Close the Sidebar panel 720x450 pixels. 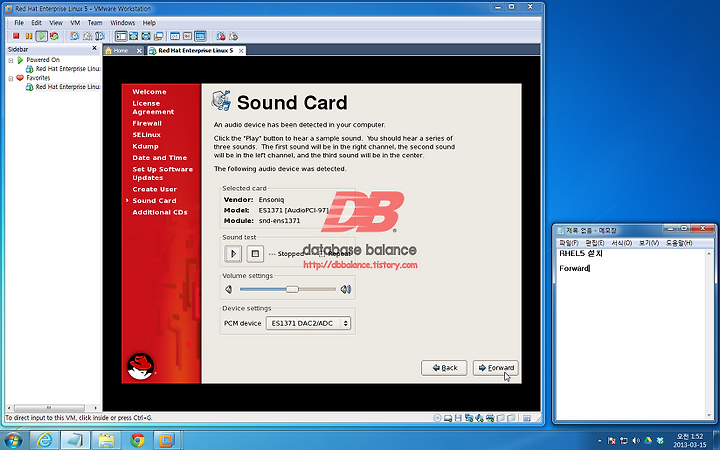95,48
